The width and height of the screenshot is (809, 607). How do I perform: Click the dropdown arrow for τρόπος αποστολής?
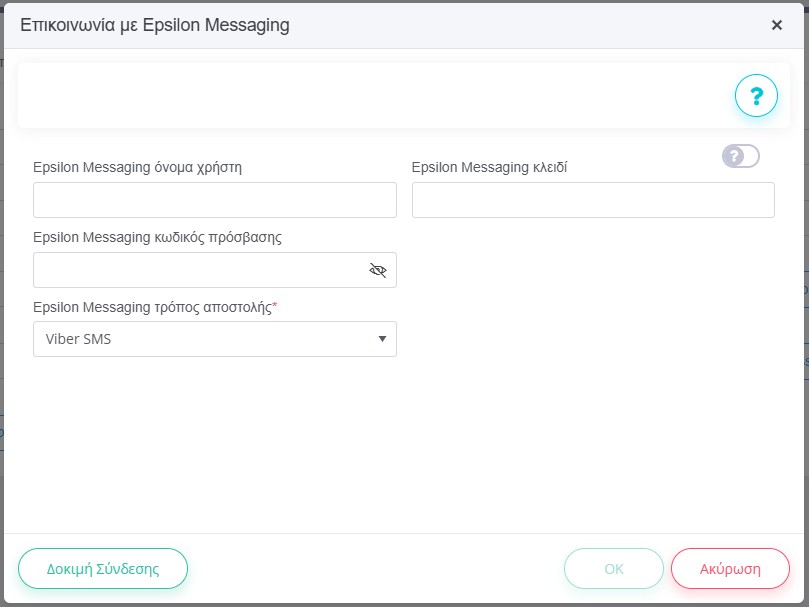click(382, 339)
